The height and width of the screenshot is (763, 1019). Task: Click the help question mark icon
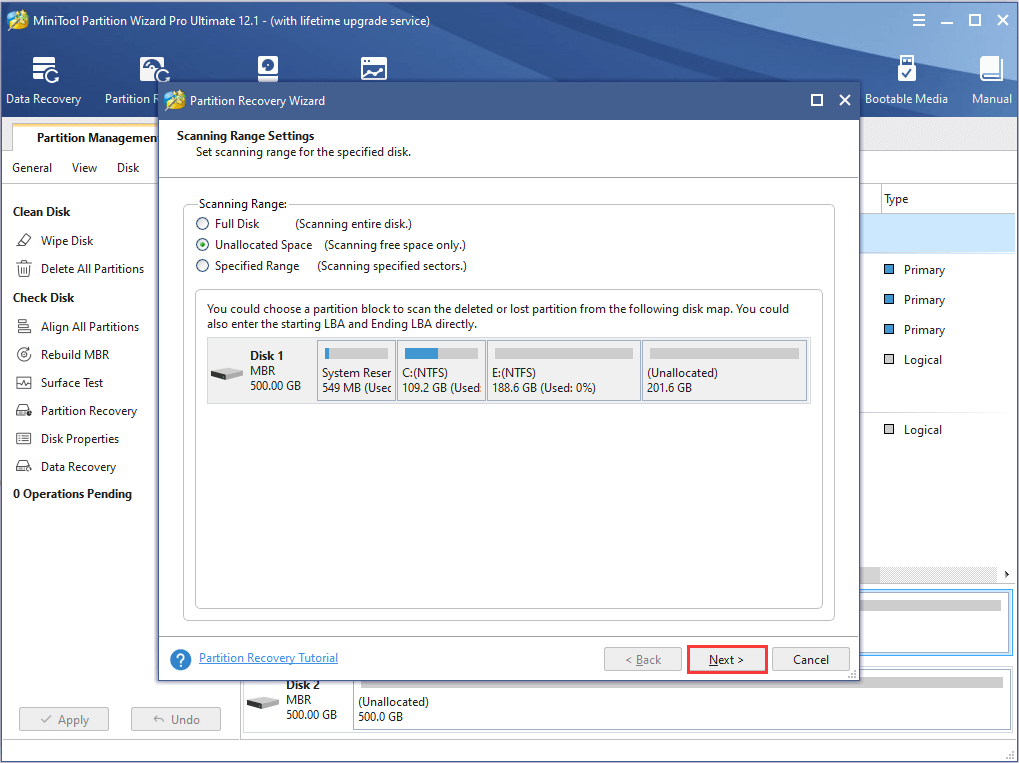click(x=181, y=660)
